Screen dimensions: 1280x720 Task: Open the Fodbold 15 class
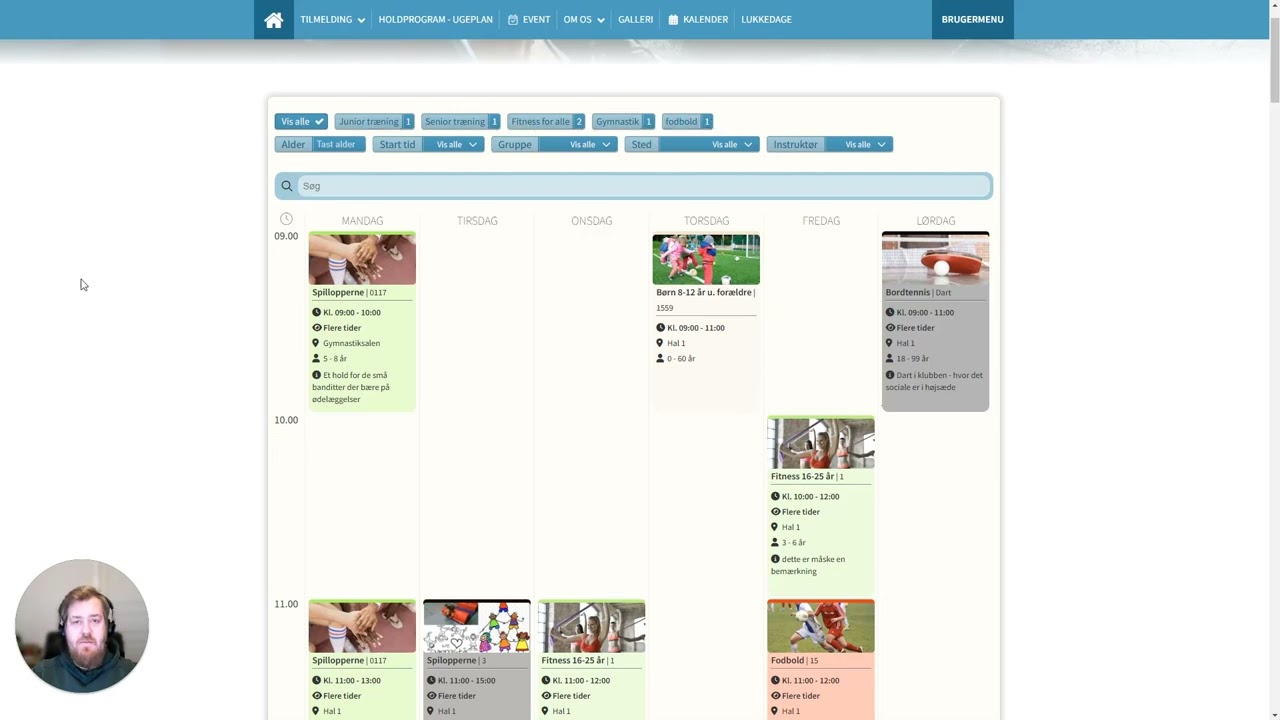tap(821, 660)
